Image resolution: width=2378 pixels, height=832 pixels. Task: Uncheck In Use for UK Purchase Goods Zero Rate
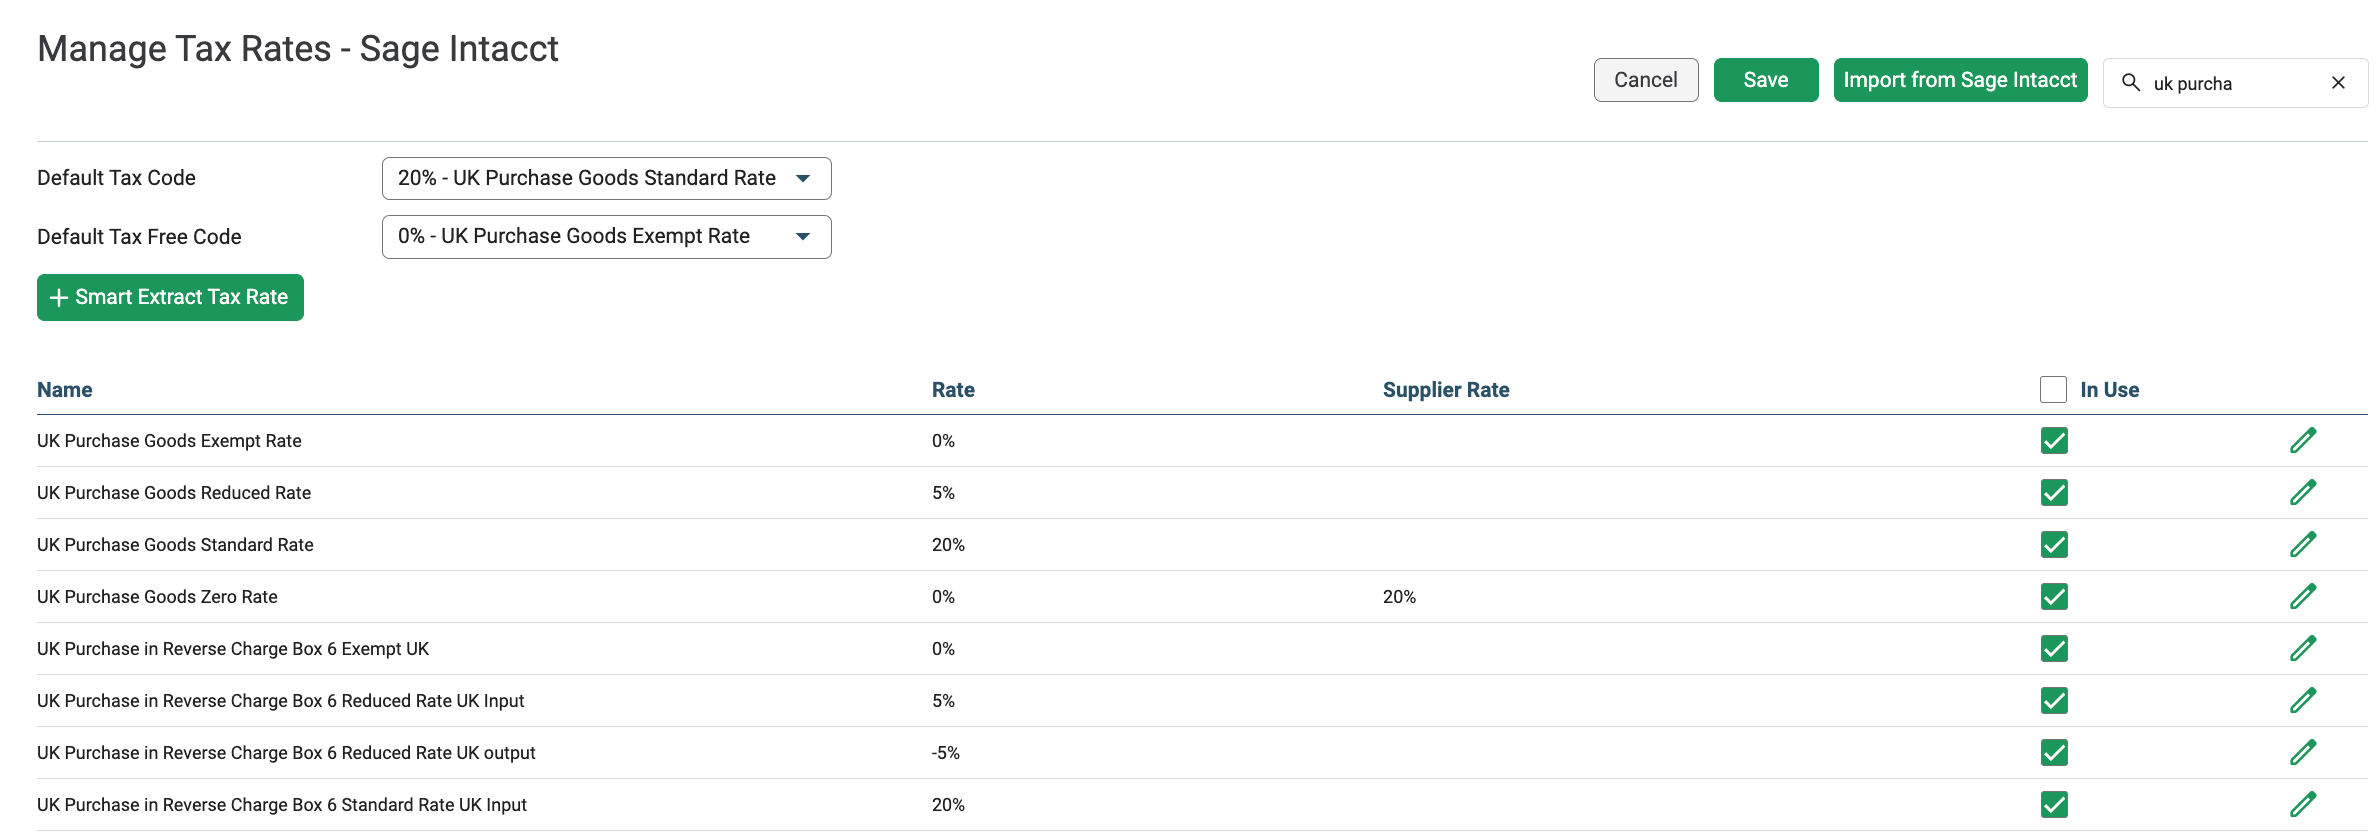click(2054, 596)
